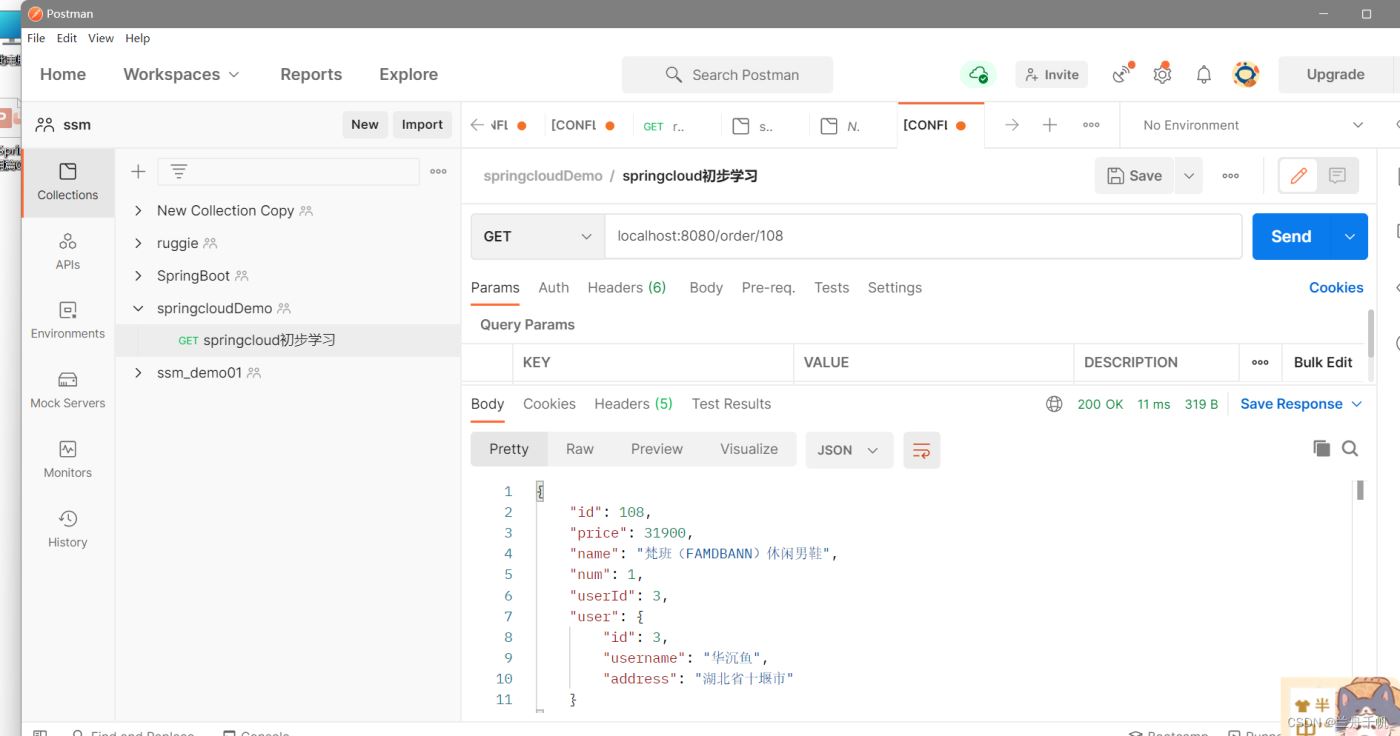Open the comments speech bubble icon

pyautogui.click(x=1338, y=176)
